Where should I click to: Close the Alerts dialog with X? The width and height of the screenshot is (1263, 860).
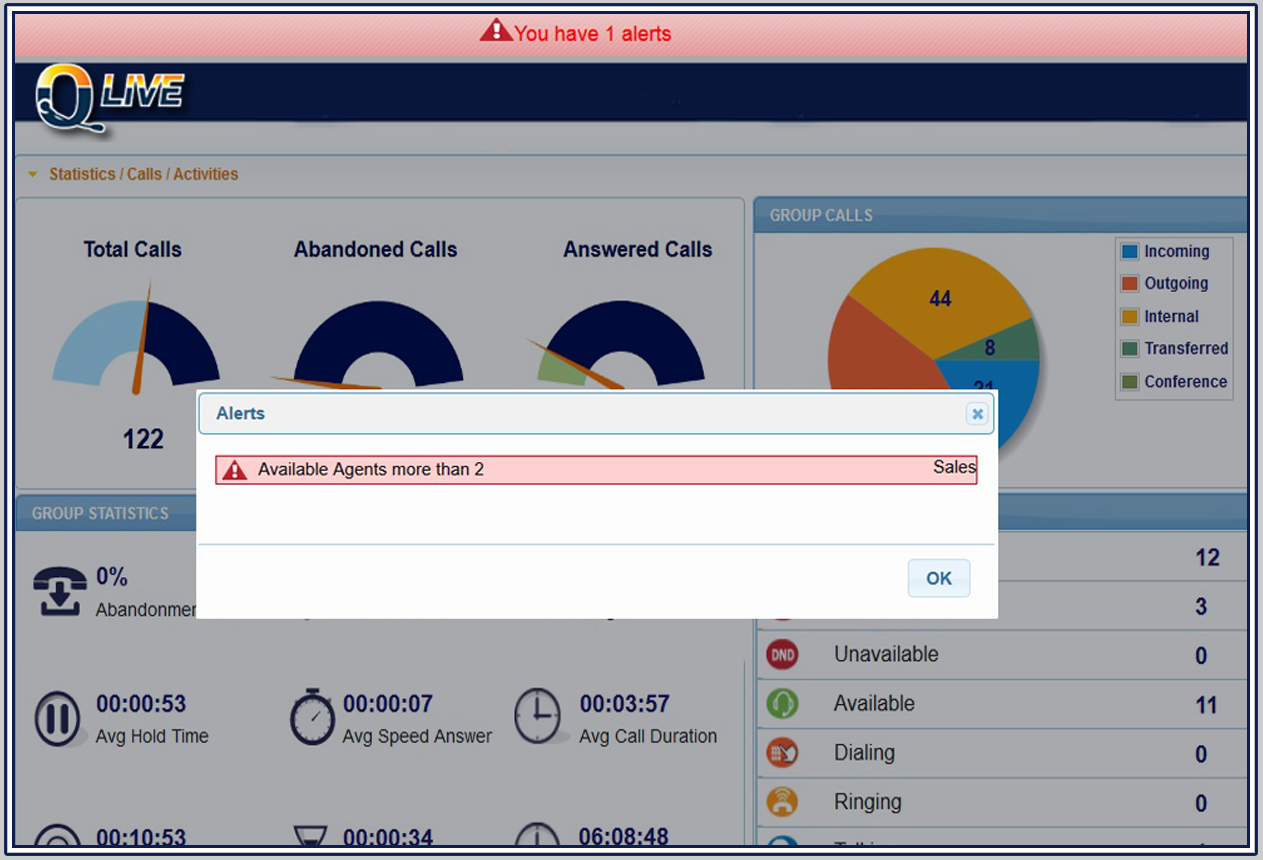pos(977,414)
